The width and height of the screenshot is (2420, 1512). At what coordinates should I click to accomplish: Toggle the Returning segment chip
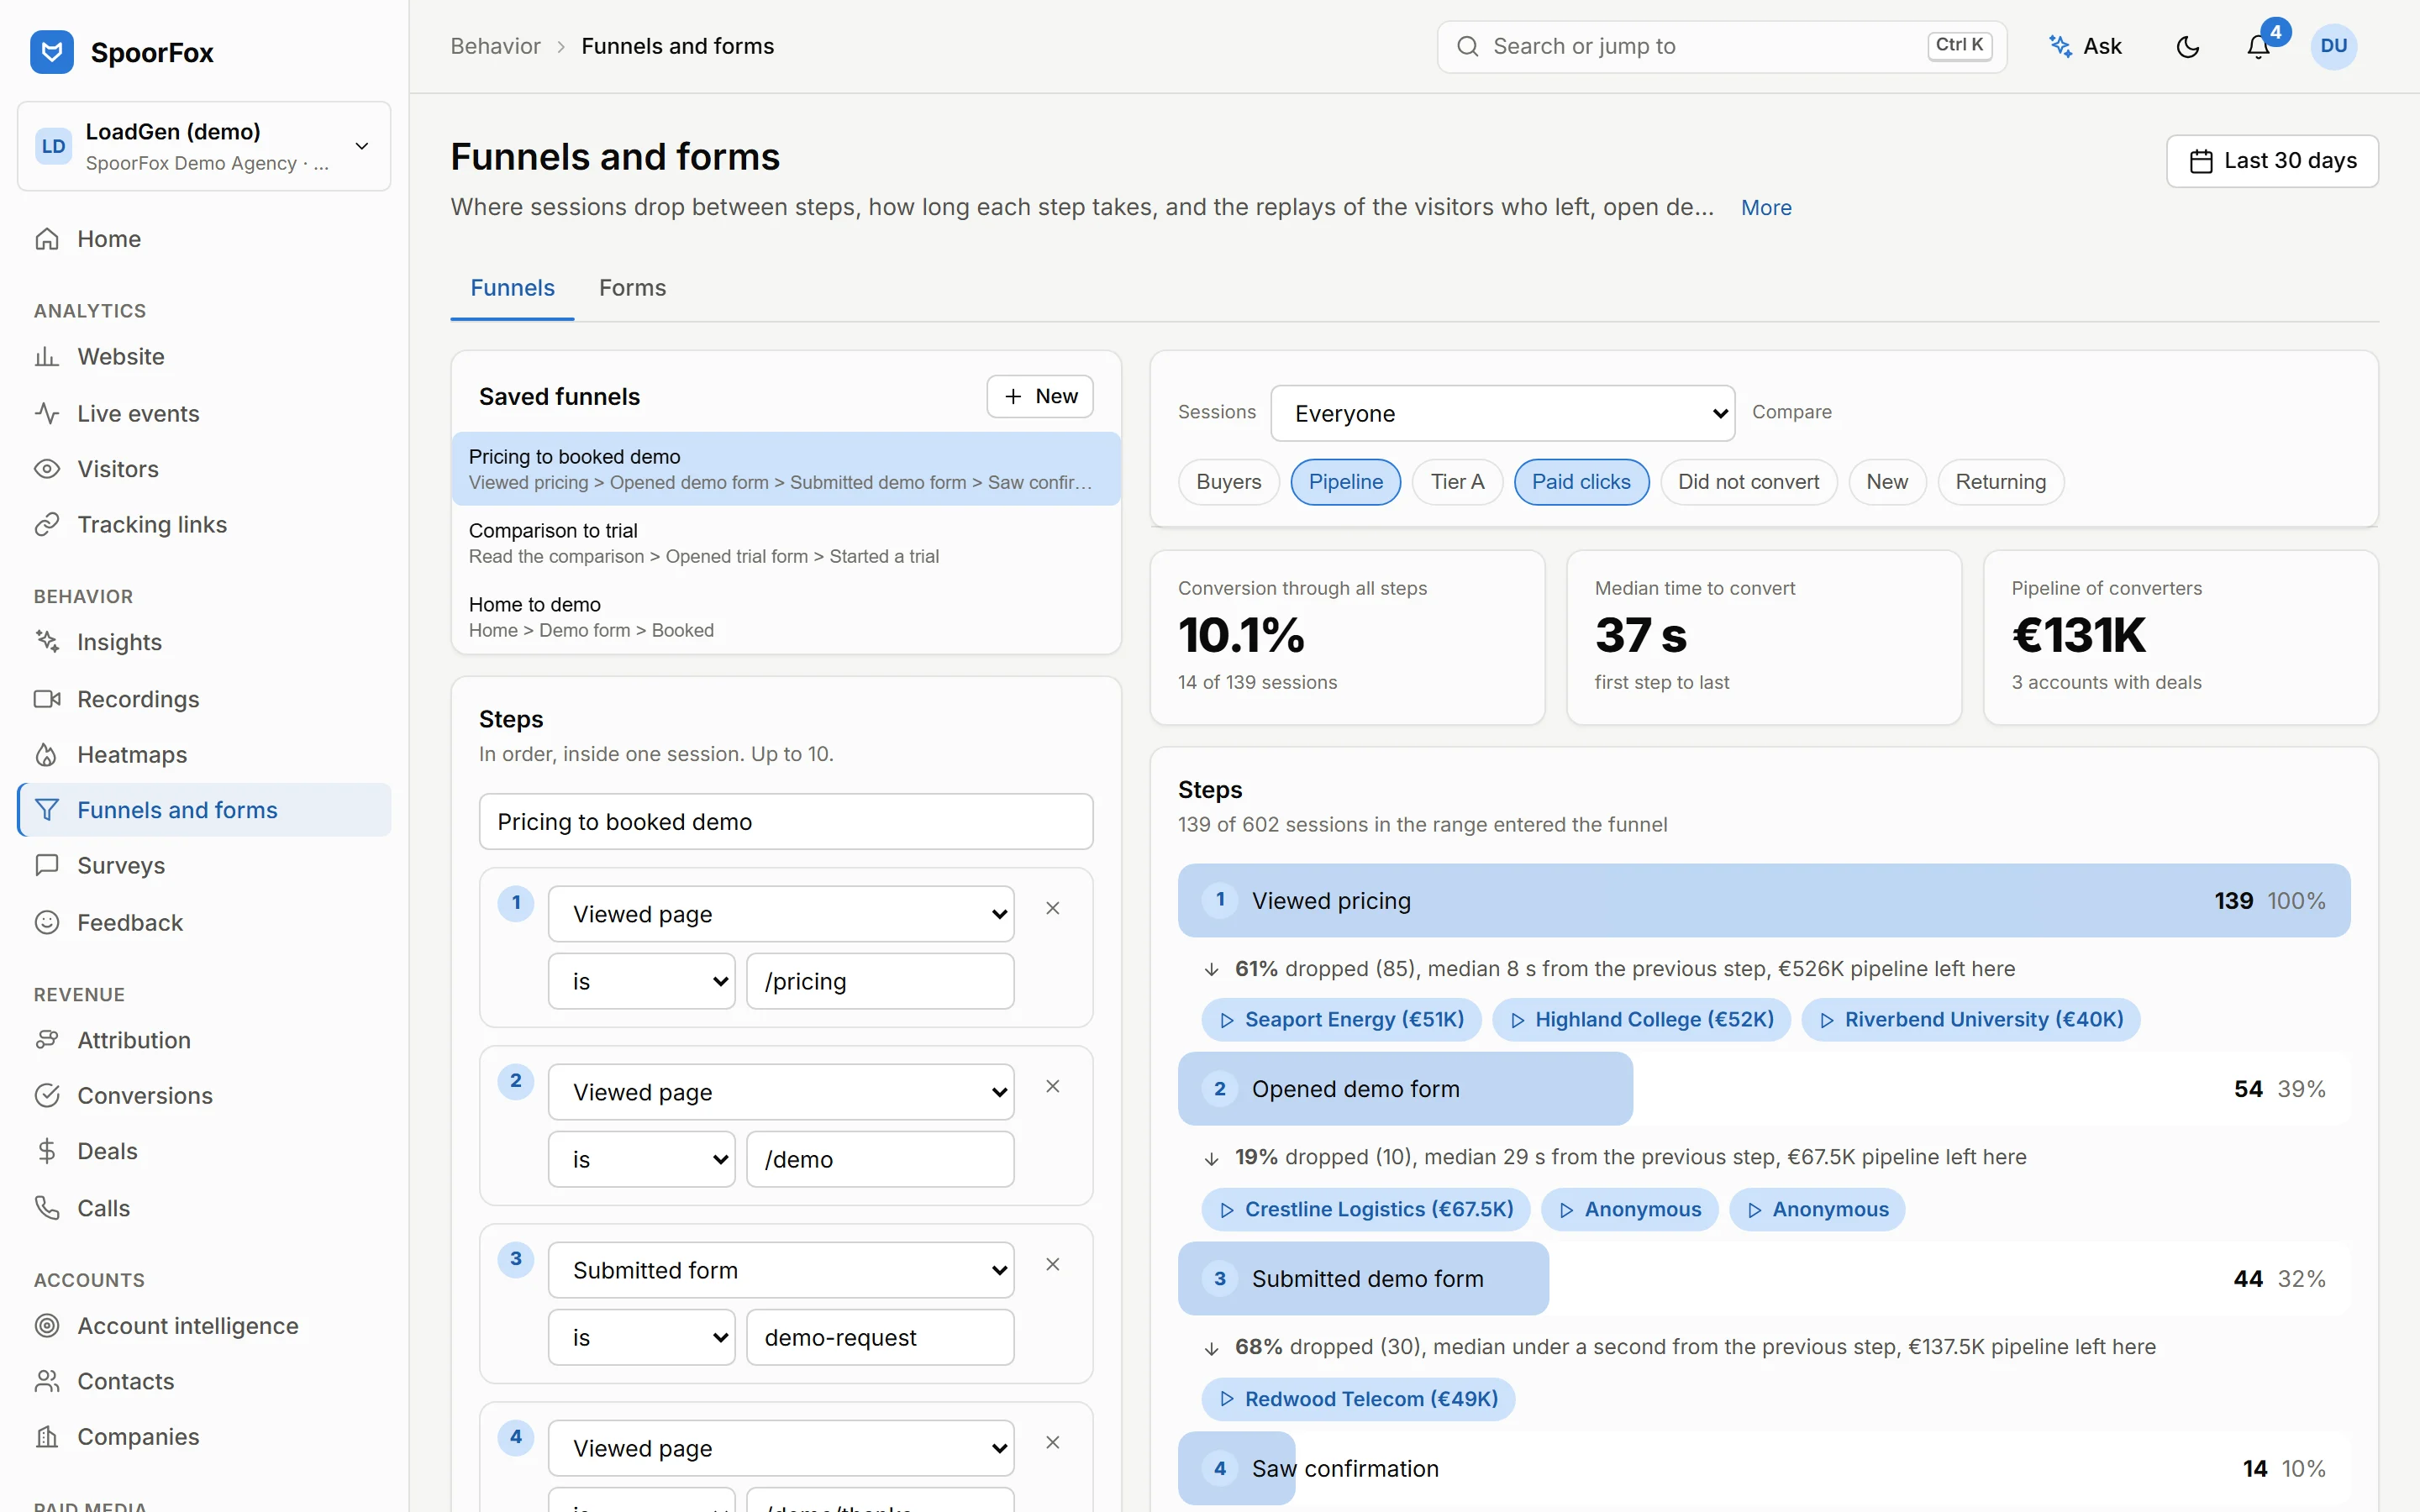point(2000,482)
